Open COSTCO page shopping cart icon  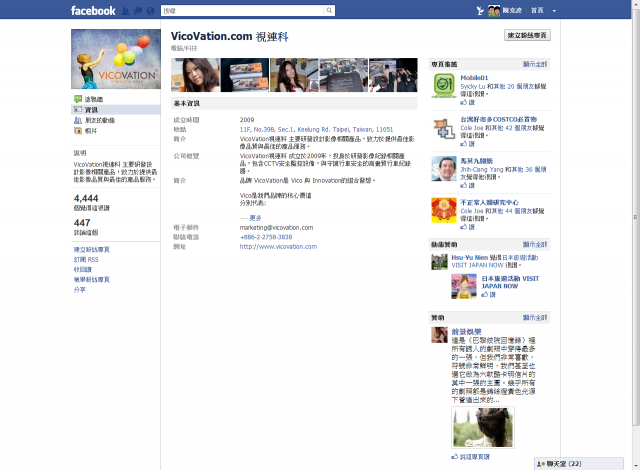point(444,128)
